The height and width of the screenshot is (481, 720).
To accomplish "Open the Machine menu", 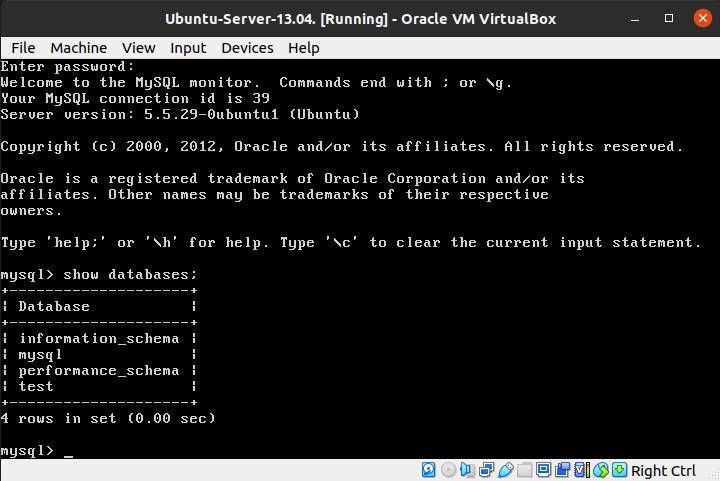I will 79,48.
